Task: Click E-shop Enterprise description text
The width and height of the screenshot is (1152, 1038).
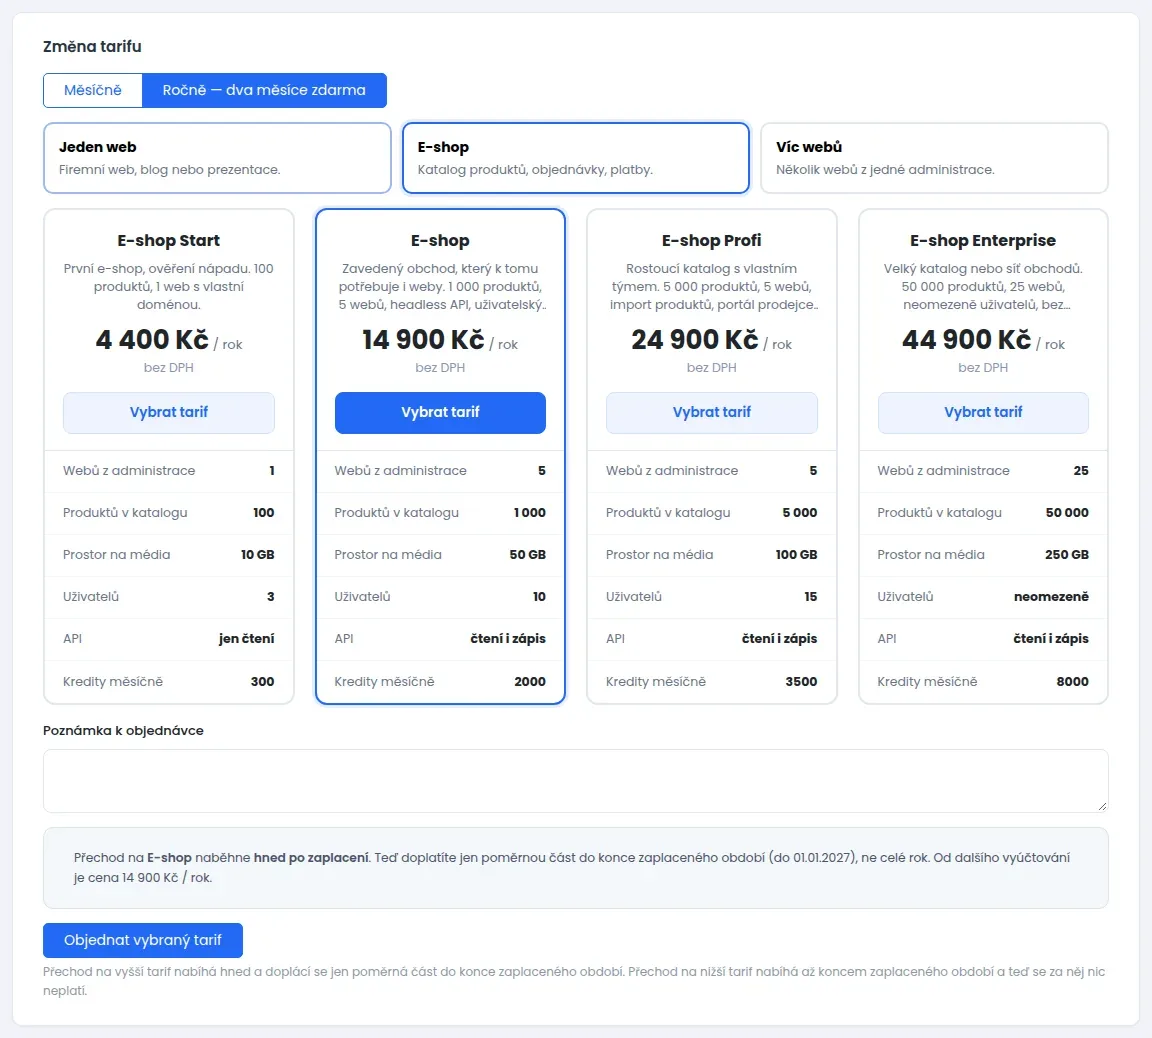Action: (983, 286)
